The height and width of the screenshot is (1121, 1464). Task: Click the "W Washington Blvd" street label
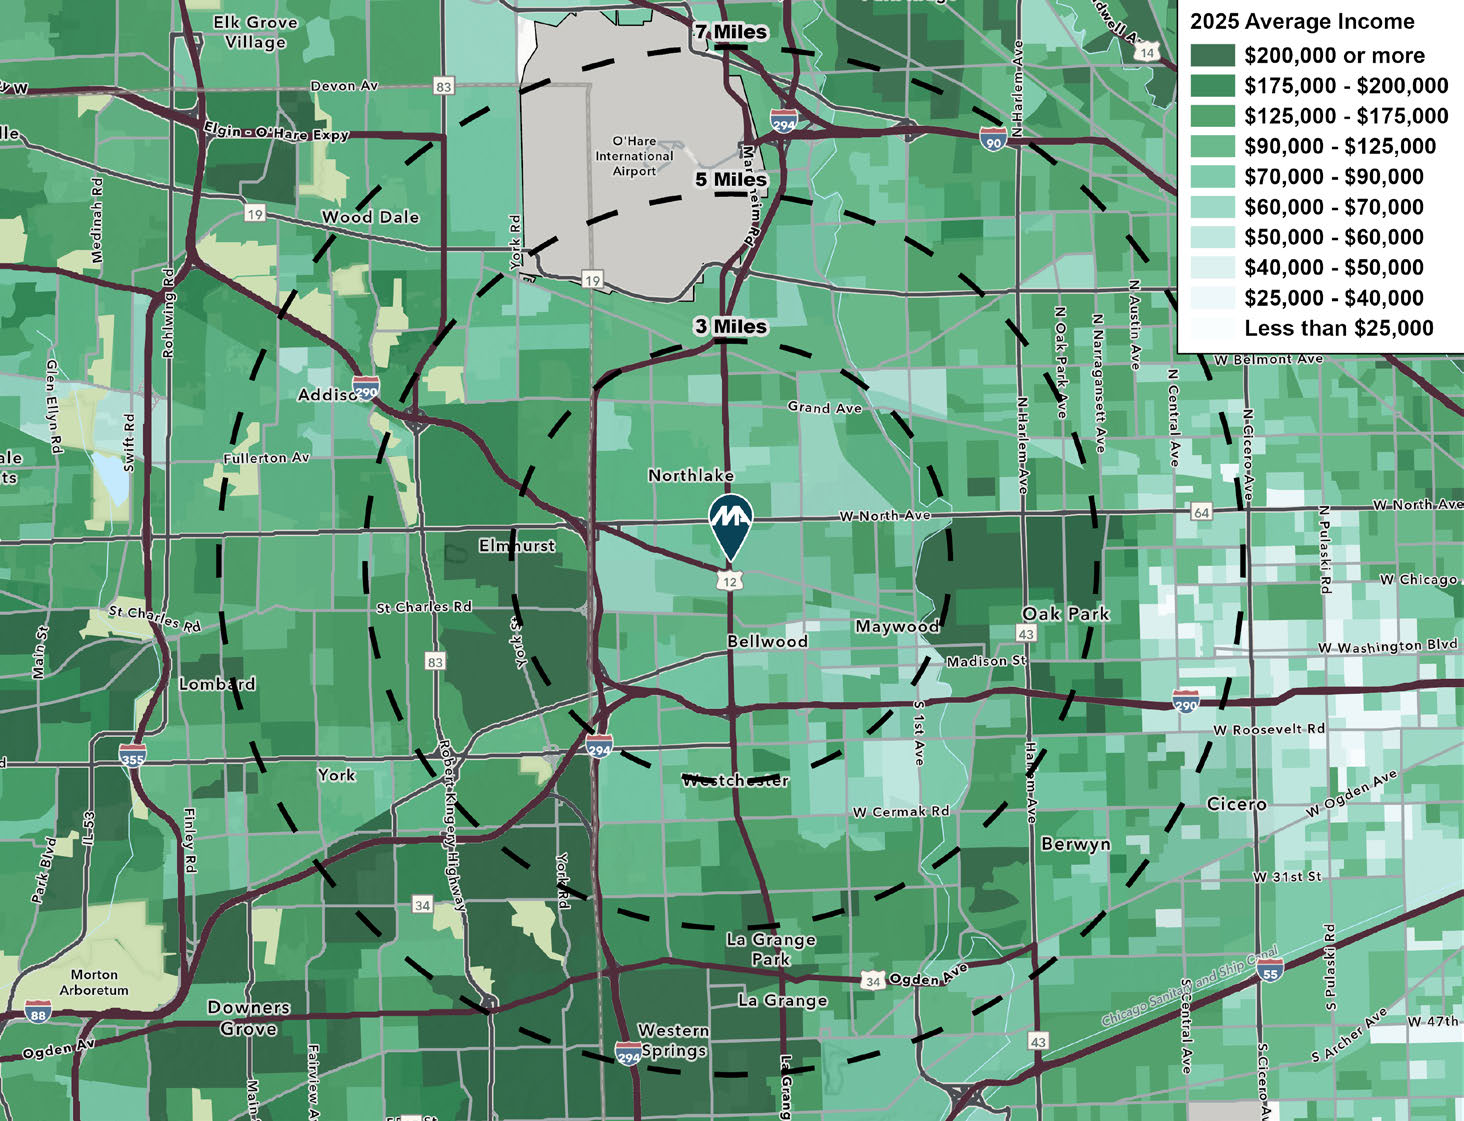point(1387,646)
